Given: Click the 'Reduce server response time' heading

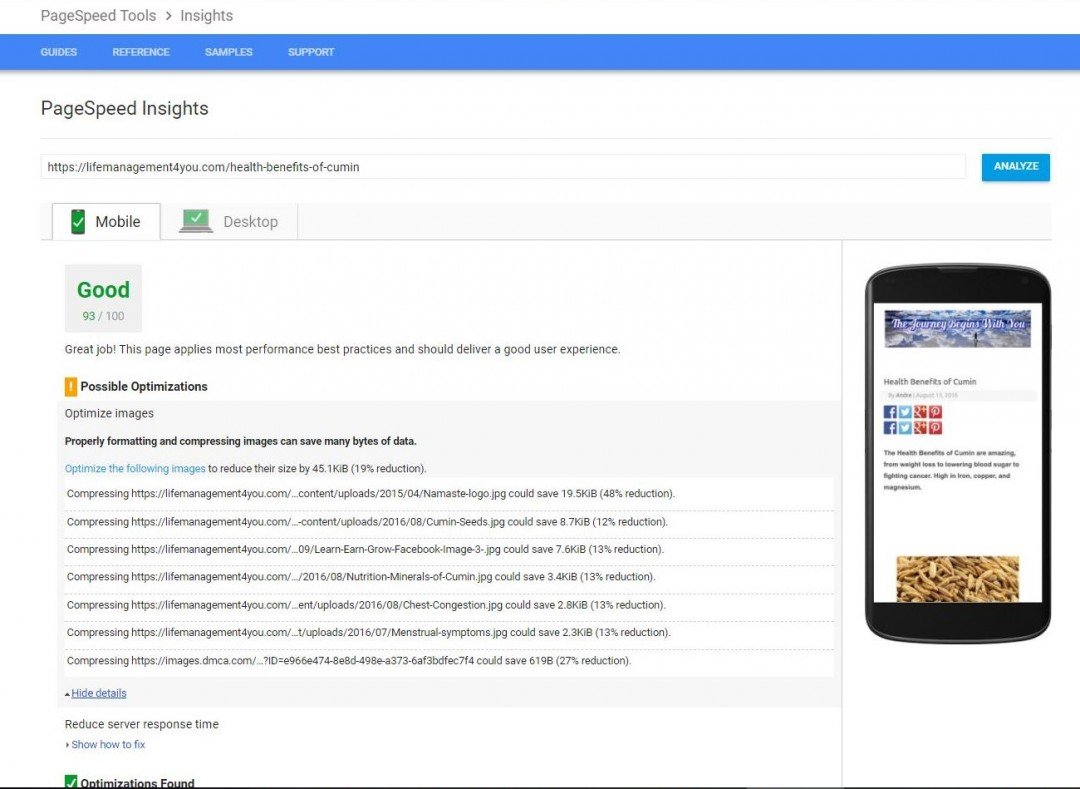Looking at the screenshot, I should click(142, 724).
